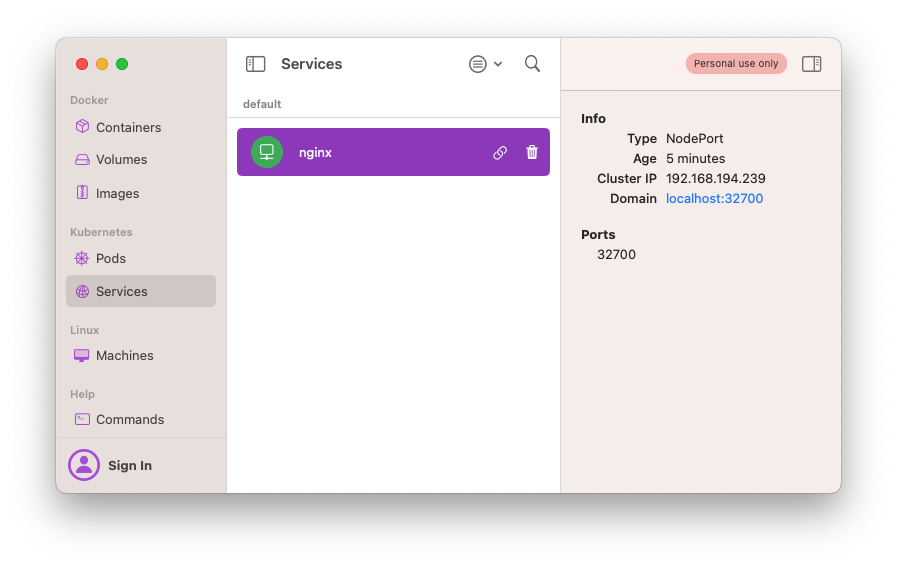This screenshot has width=897, height=567.
Task: Delete nginx service with trash icon
Action: click(532, 152)
